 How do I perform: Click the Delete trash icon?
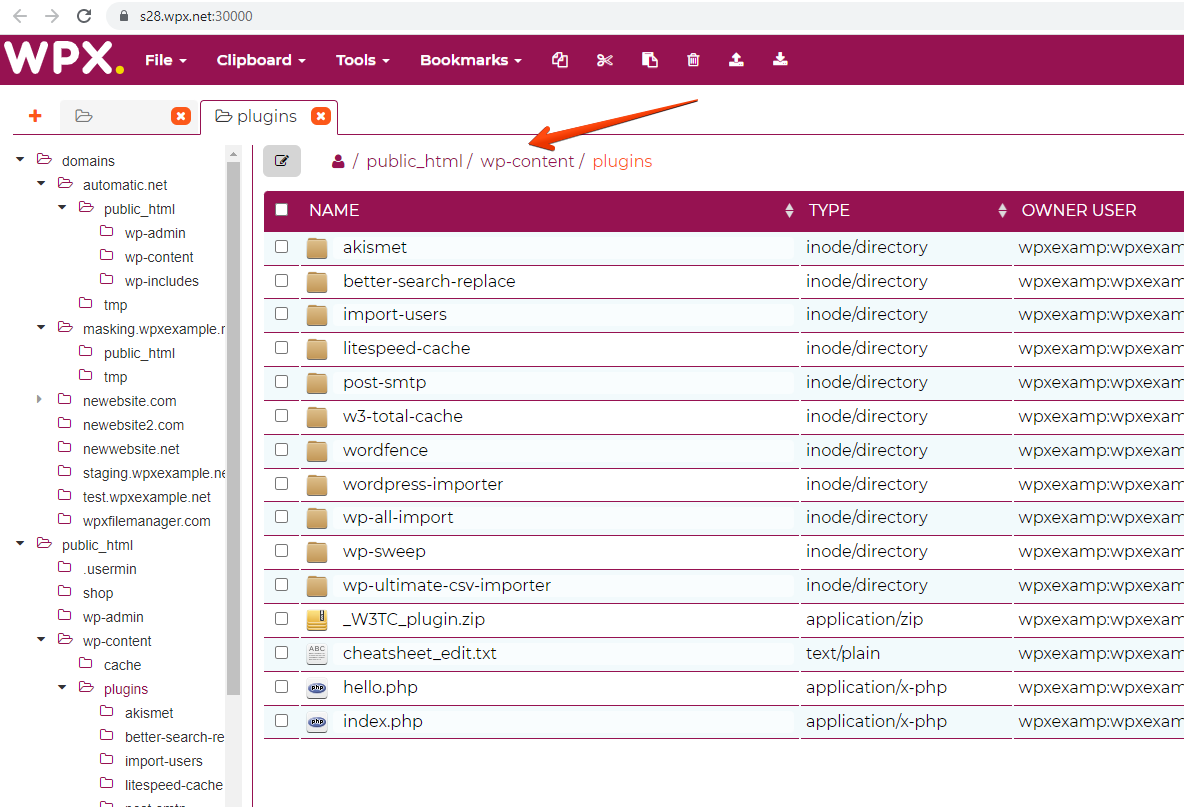[x=693, y=60]
